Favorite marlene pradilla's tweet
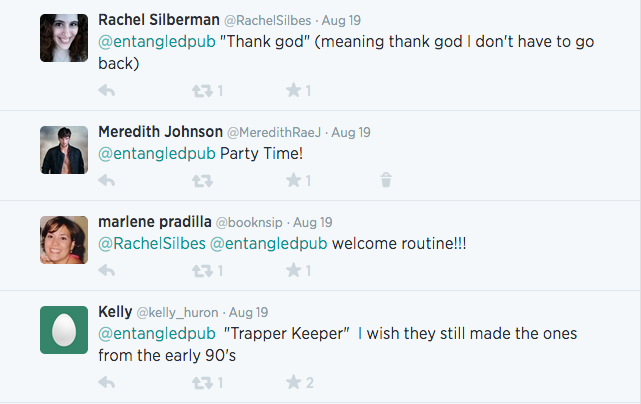641x404 pixels. [293, 271]
